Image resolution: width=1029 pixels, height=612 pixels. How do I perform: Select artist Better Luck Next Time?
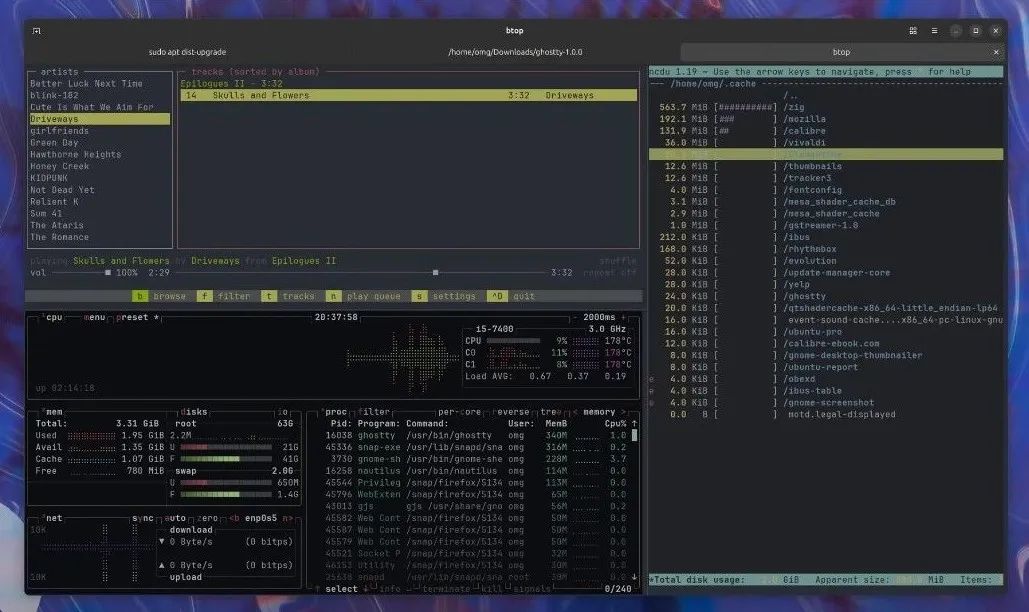pyautogui.click(x=86, y=84)
